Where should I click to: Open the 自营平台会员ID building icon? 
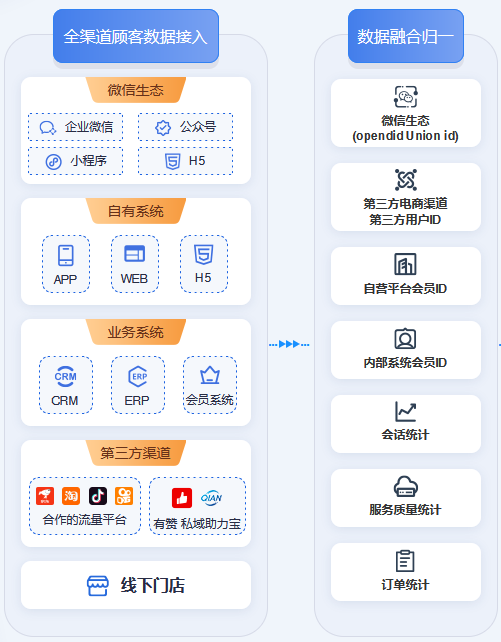click(405, 264)
